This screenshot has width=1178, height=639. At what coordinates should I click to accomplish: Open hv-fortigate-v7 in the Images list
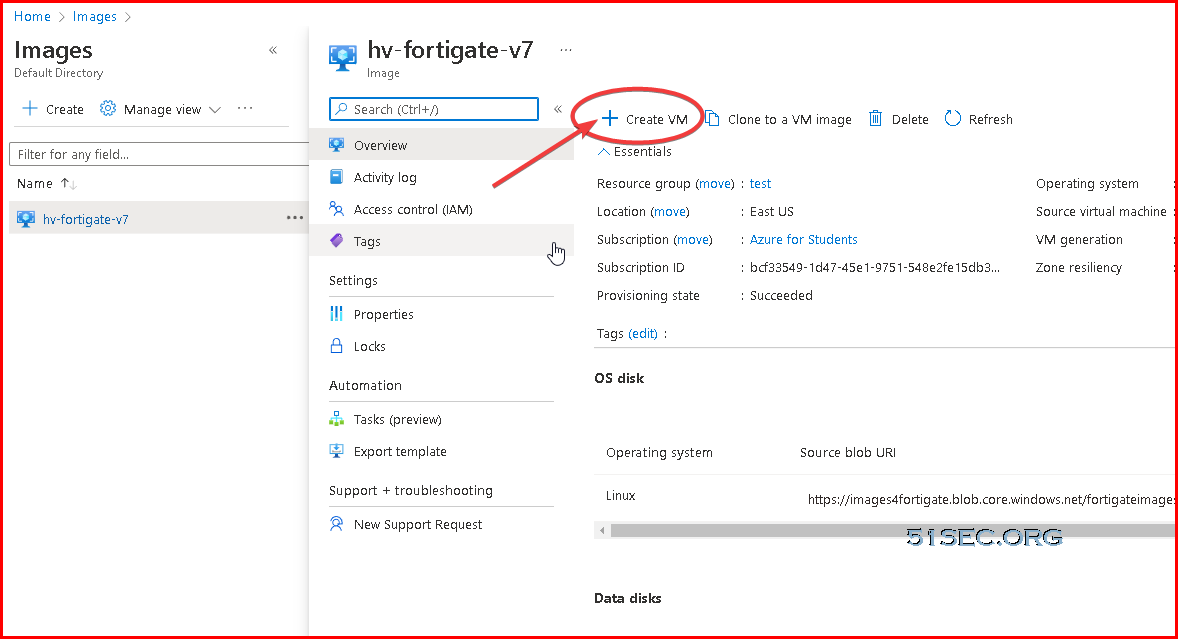point(86,219)
